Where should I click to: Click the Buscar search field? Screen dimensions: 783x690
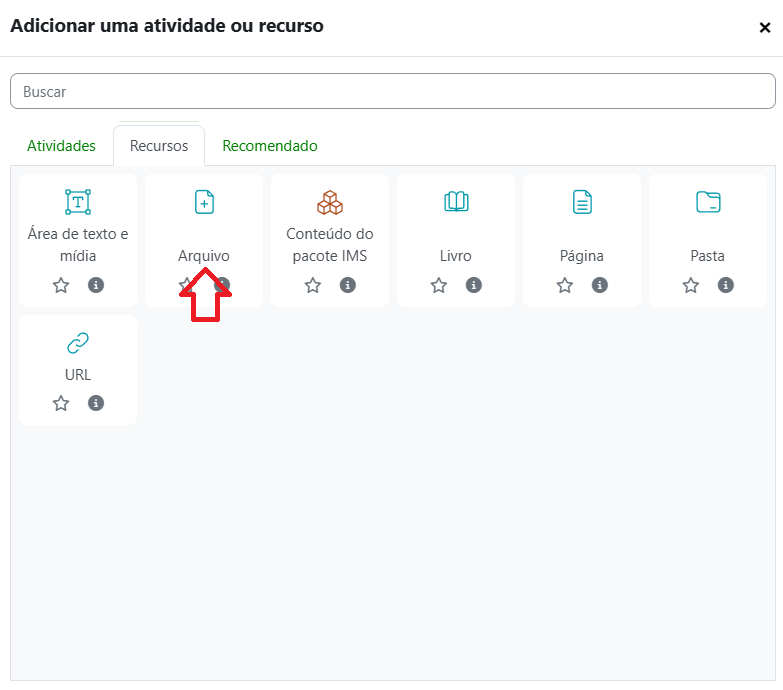pyautogui.click(x=392, y=91)
